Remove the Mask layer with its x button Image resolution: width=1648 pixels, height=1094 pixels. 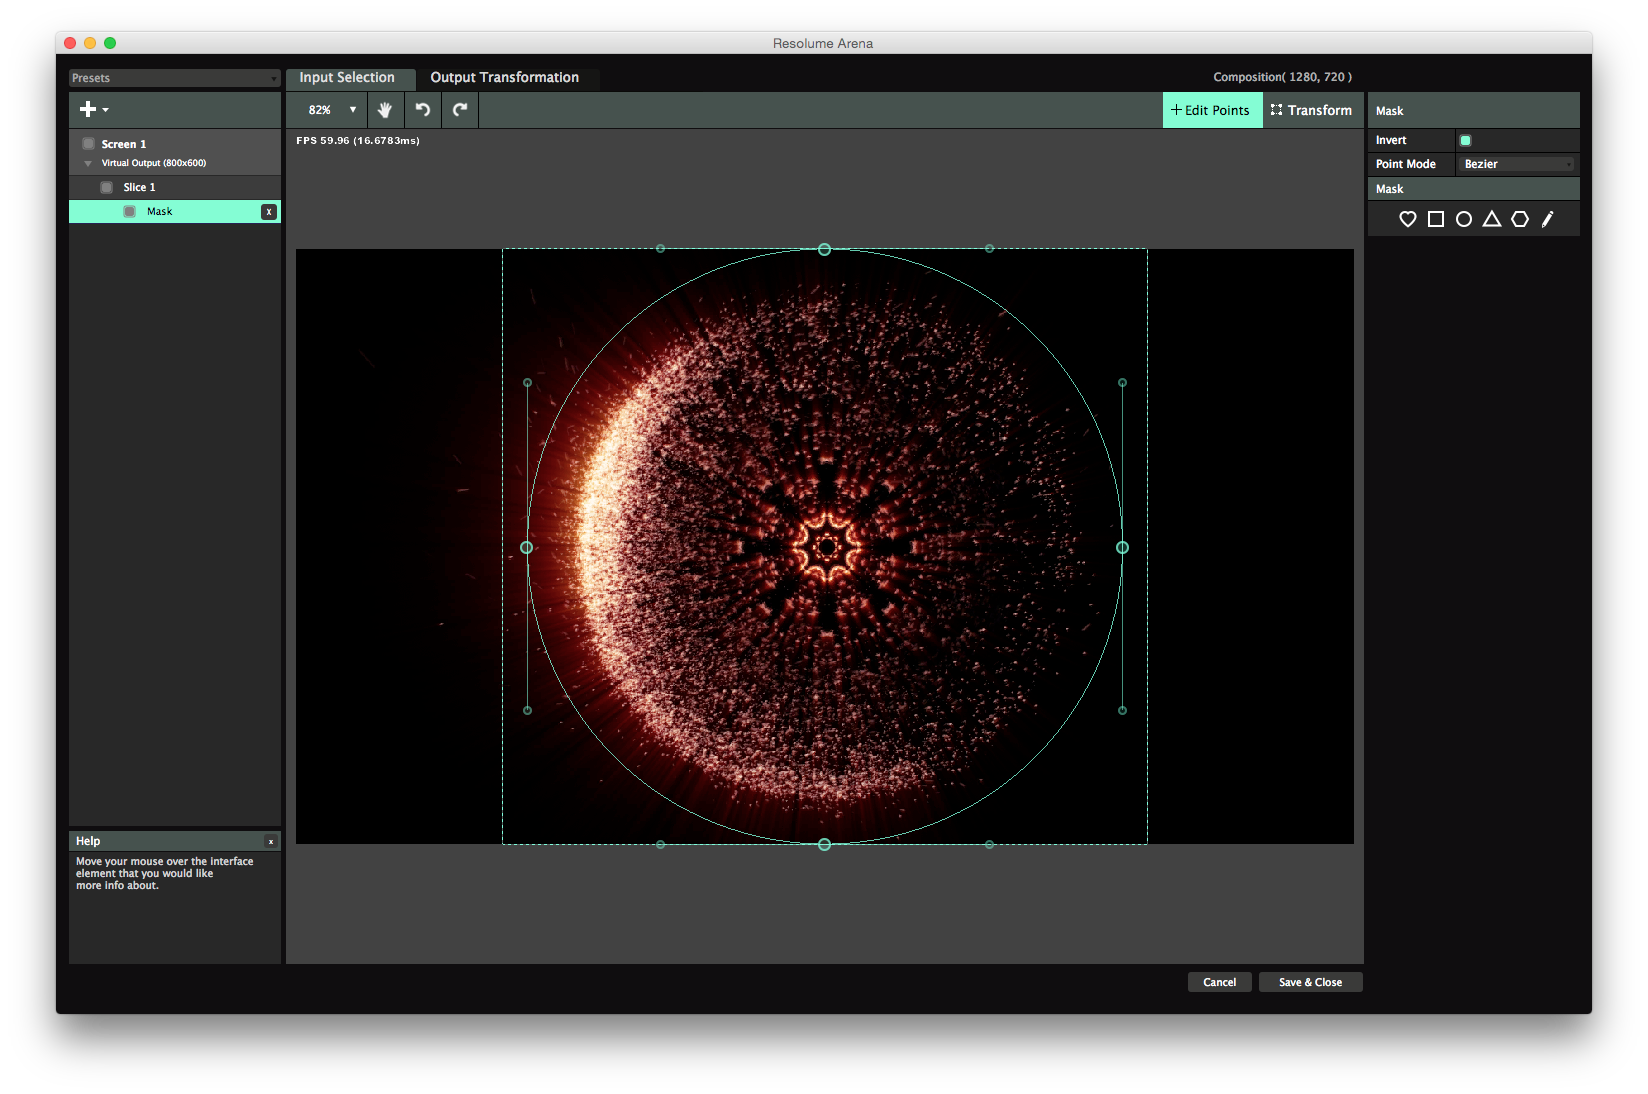(x=268, y=212)
